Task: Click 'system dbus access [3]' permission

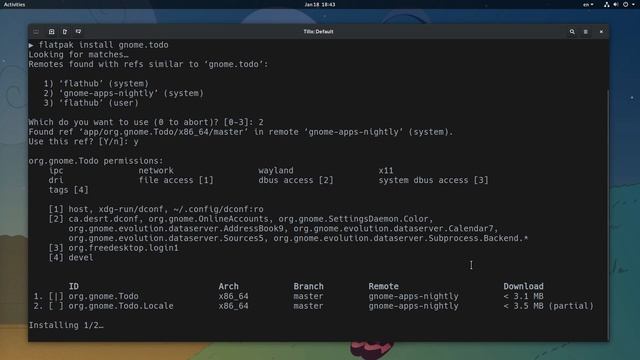Action: click(x=433, y=180)
